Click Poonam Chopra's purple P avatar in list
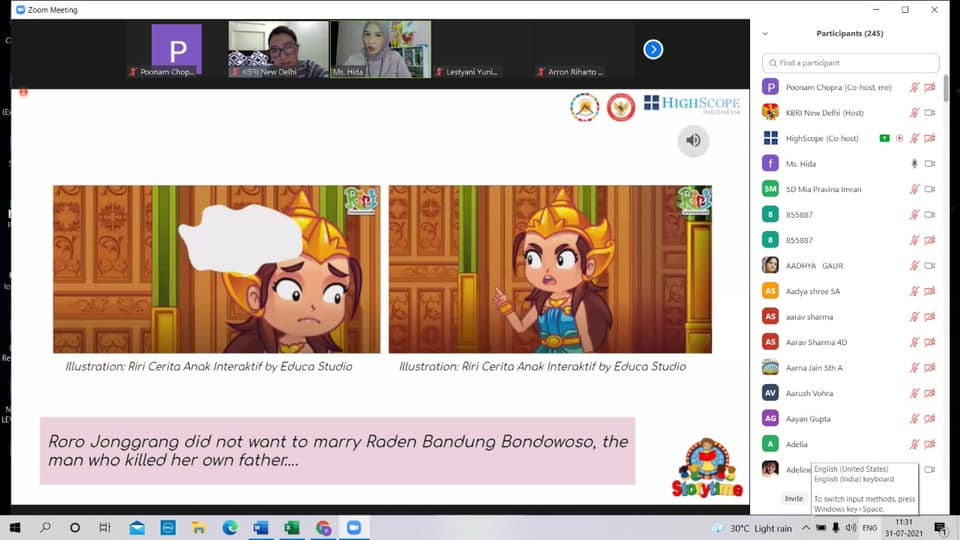The image size is (960, 540). [x=770, y=87]
